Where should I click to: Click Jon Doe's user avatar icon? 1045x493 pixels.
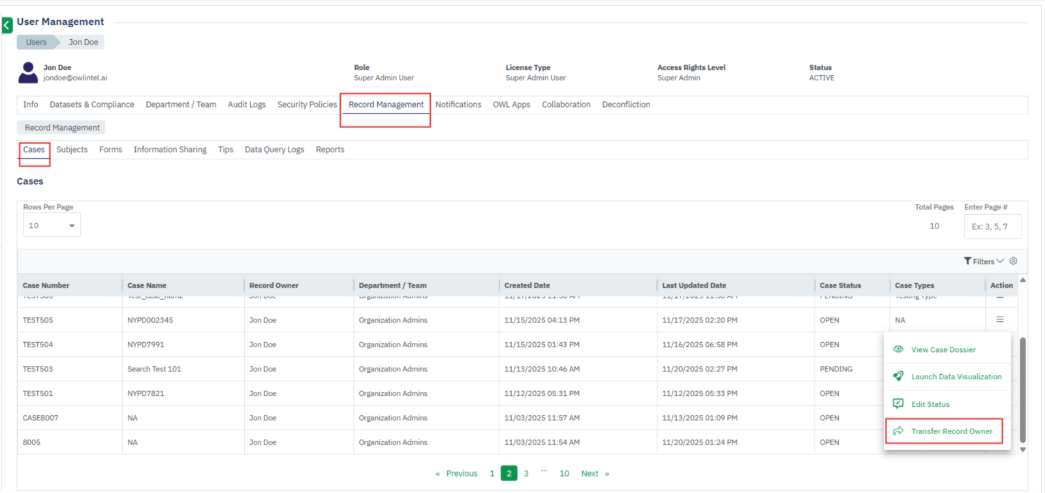(x=28, y=73)
